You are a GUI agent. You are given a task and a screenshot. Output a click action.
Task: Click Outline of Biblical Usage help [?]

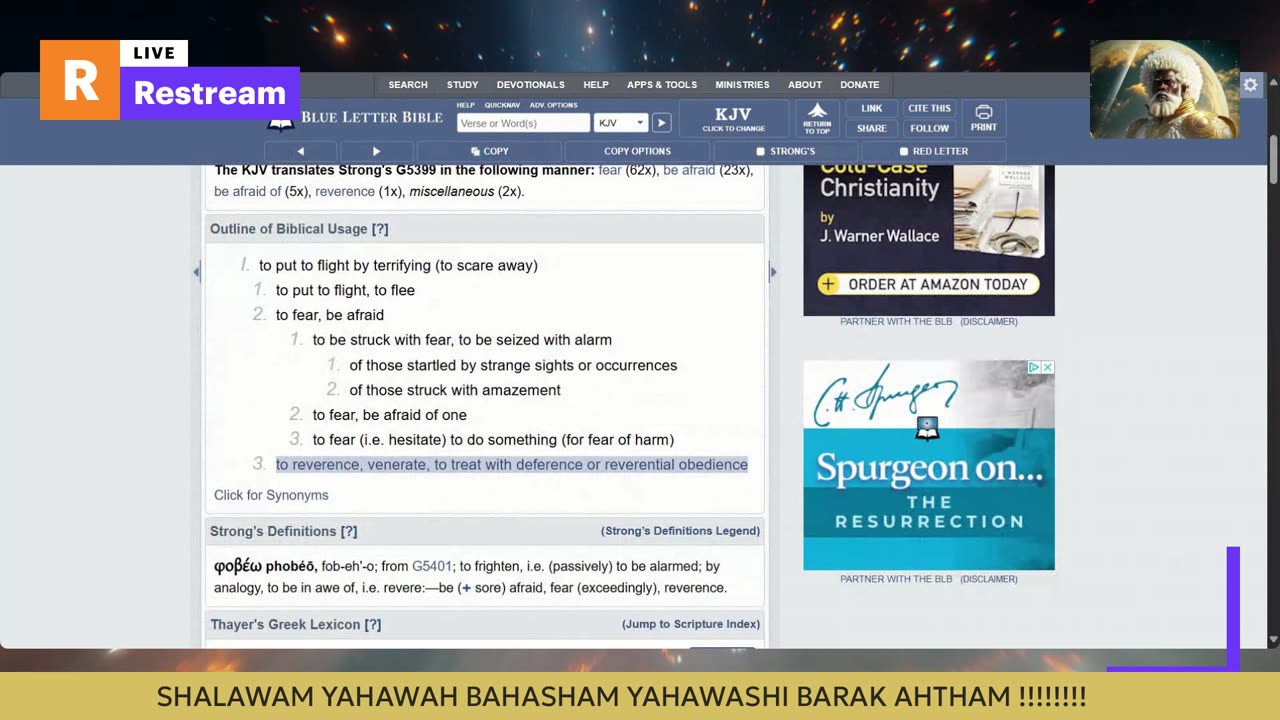[380, 229]
